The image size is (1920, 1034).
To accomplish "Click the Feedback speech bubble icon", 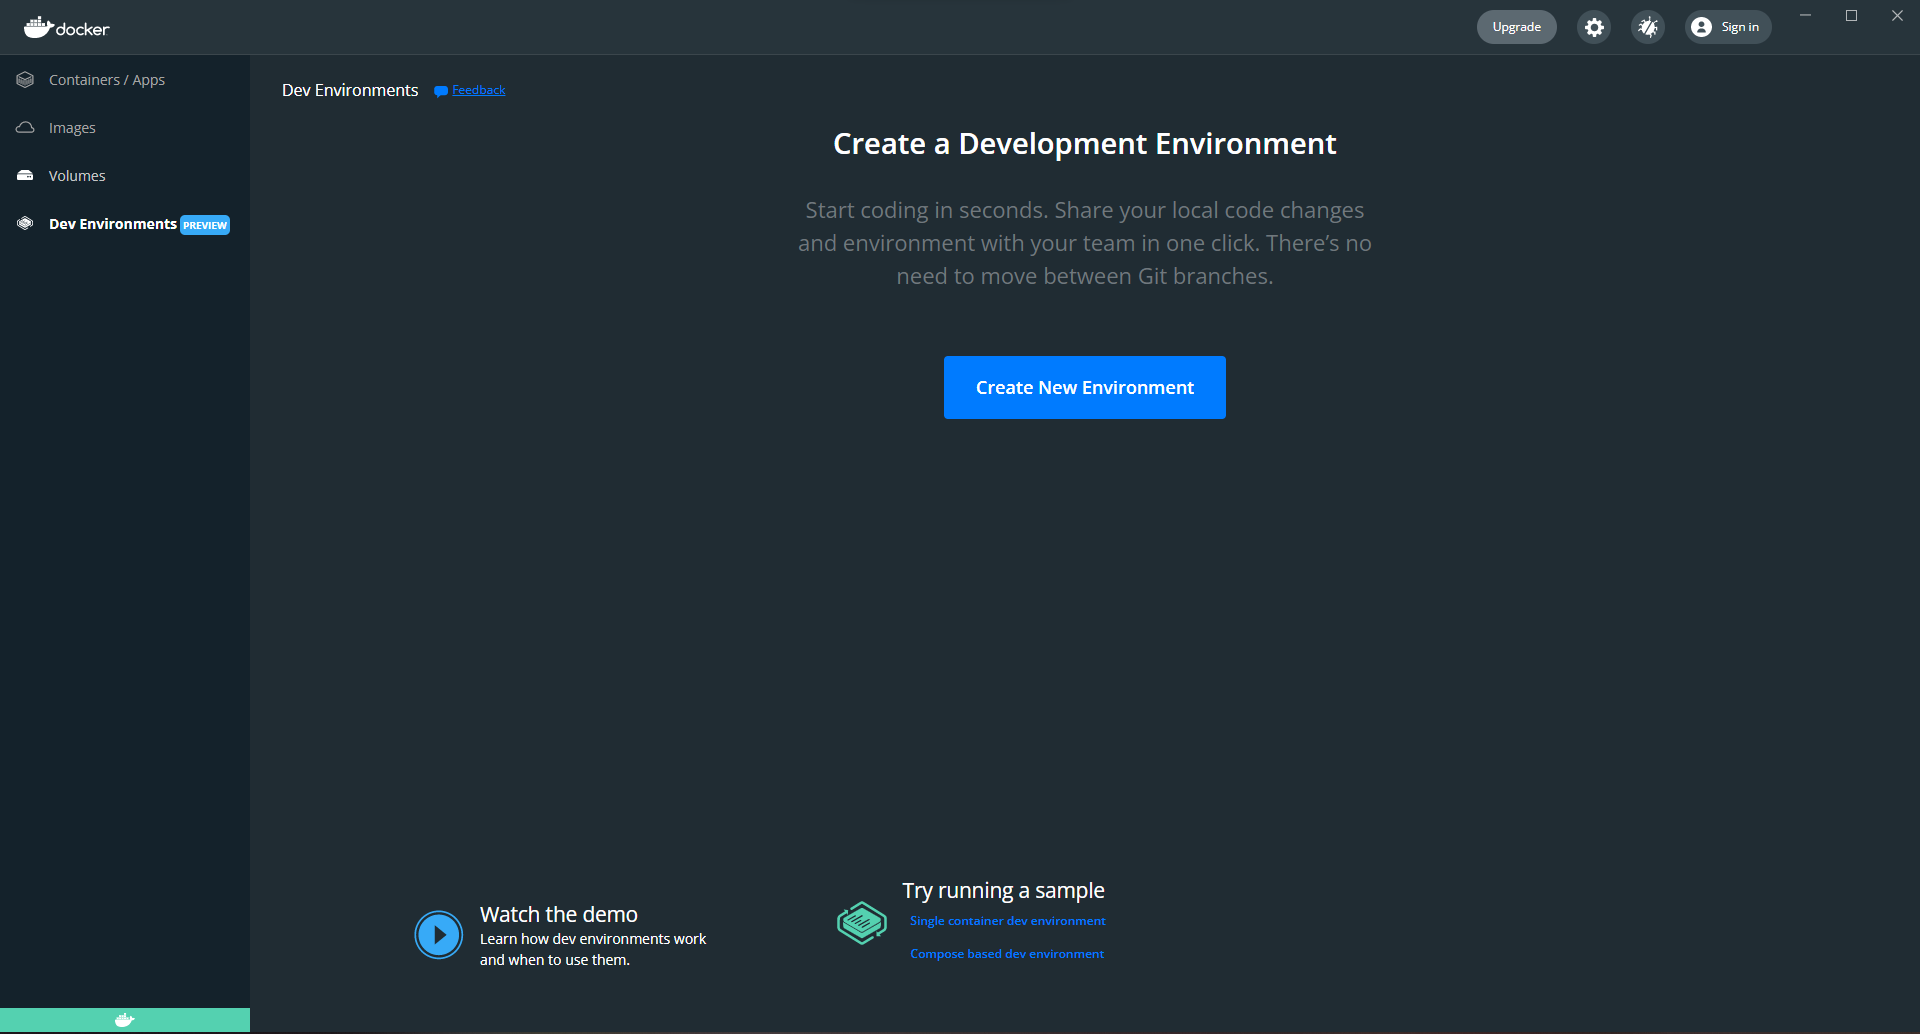I will pos(440,91).
